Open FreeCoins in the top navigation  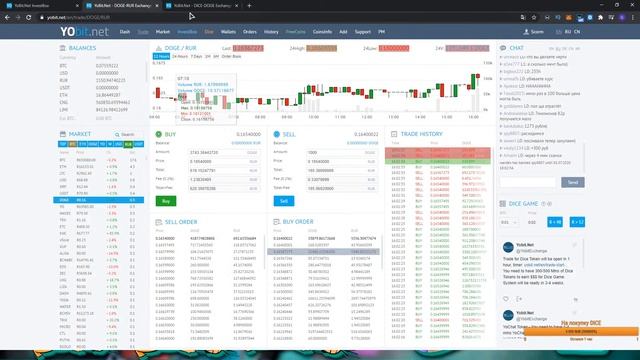tap(296, 32)
